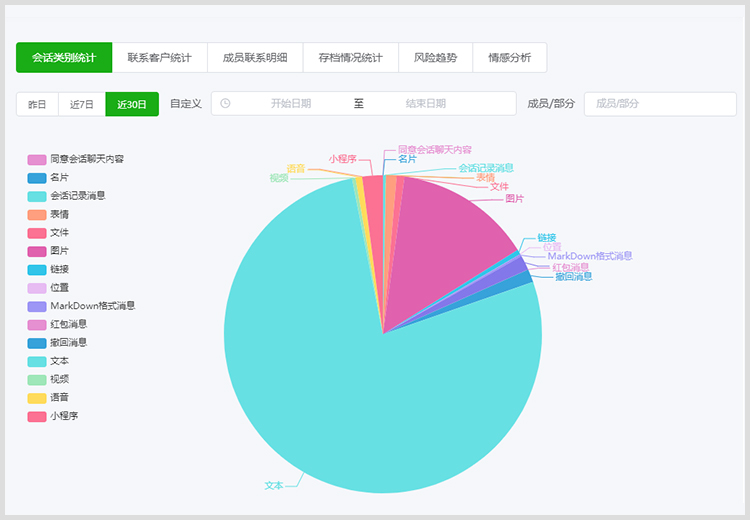Toggle the 文件 legend entry

48,233
